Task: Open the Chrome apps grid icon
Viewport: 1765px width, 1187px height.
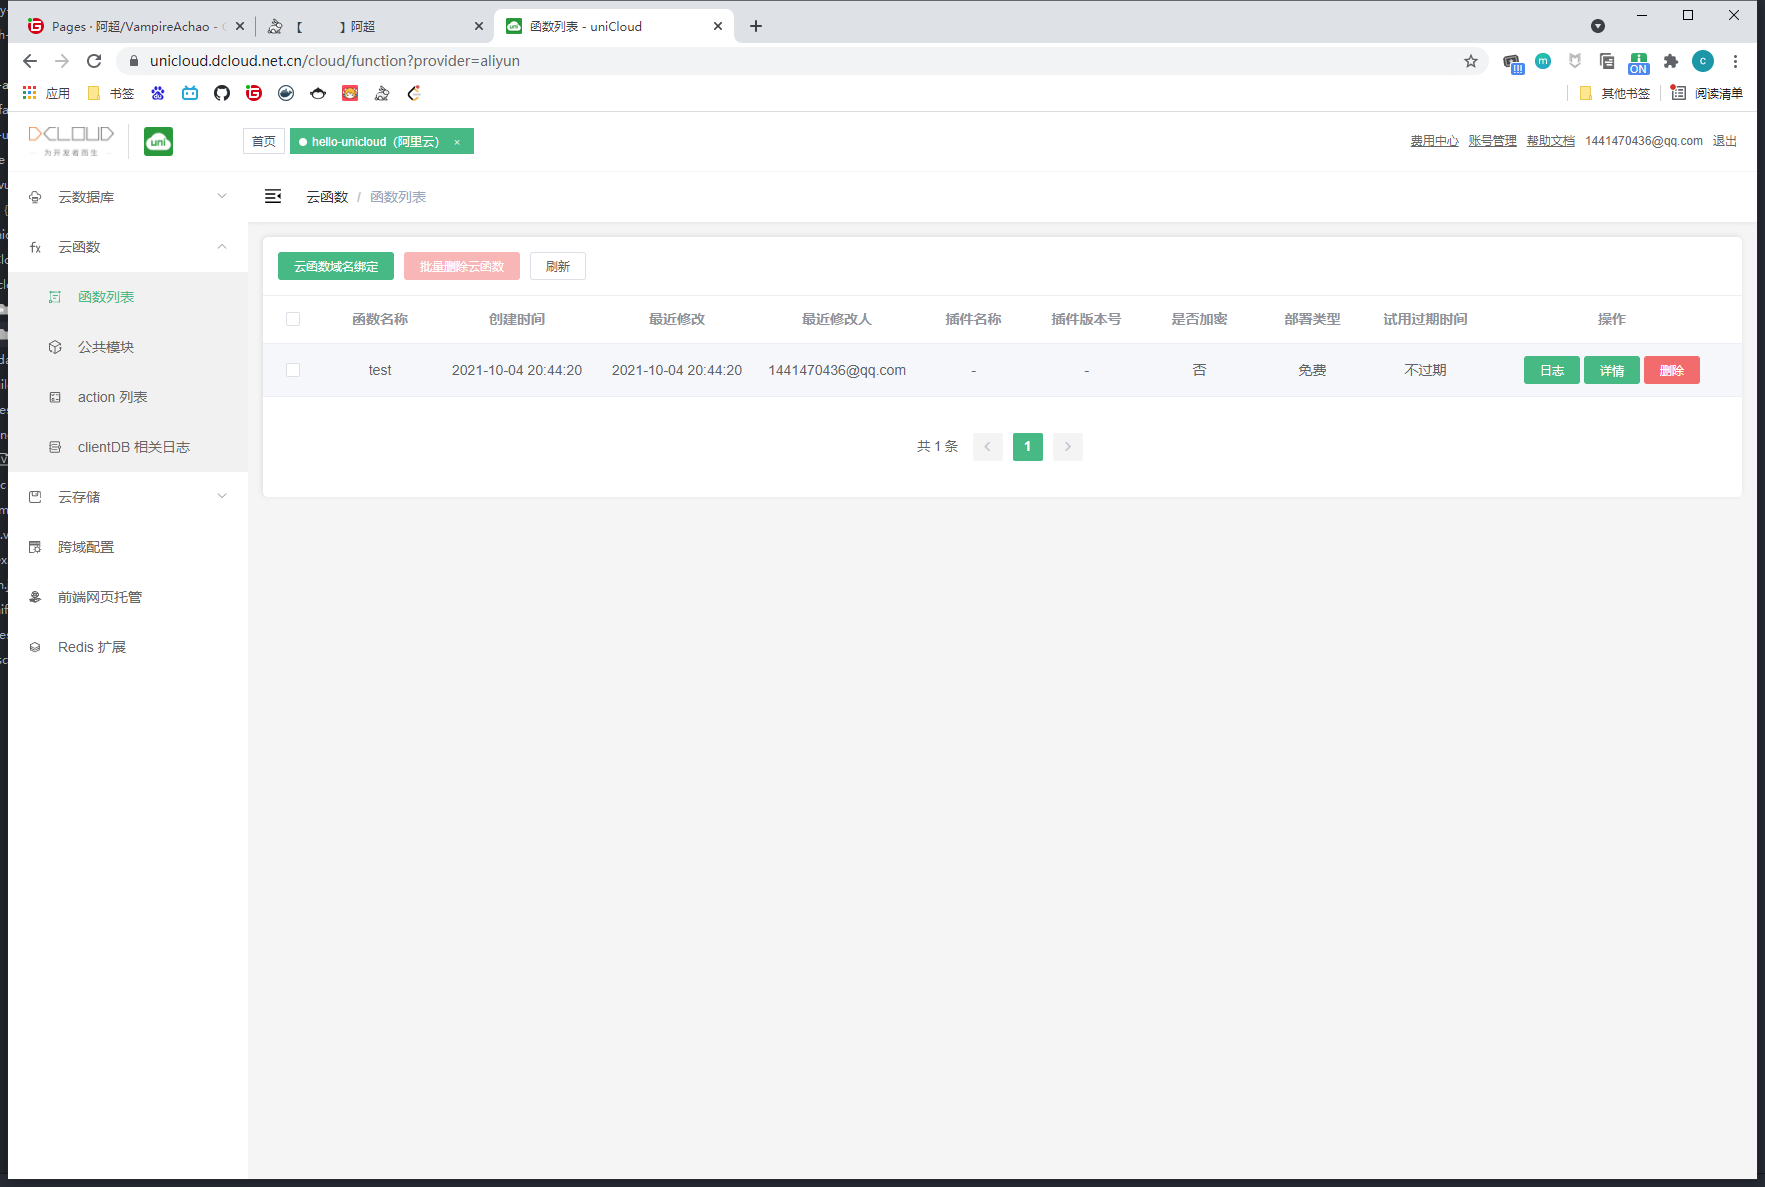Action: click(29, 93)
